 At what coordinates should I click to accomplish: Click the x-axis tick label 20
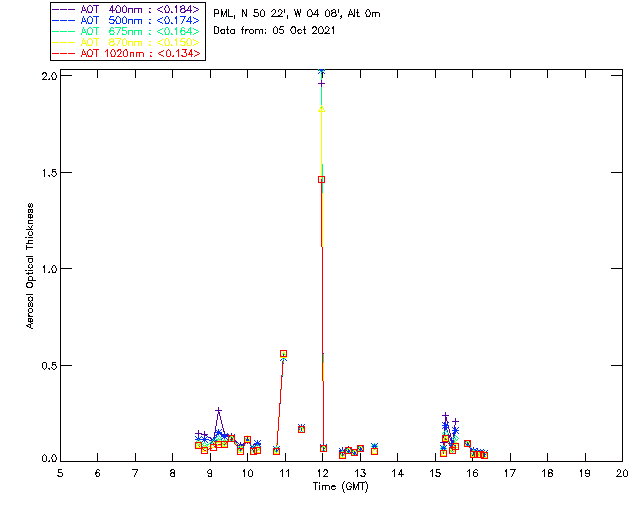click(622, 473)
